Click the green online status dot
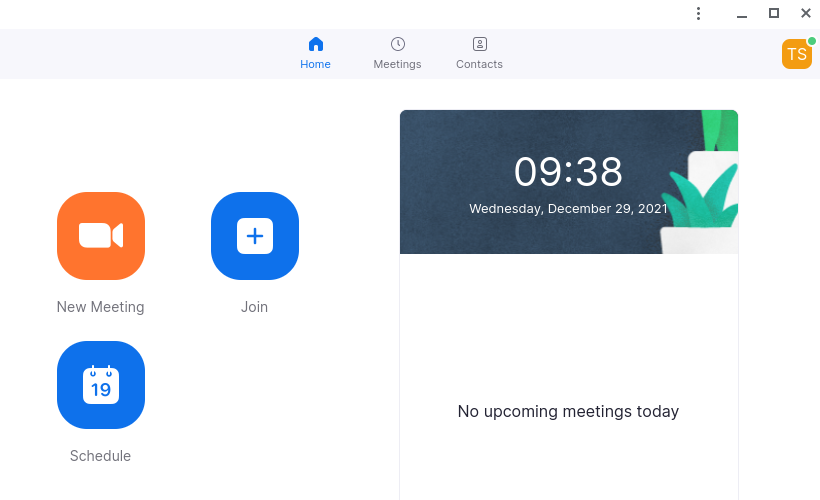 (812, 41)
